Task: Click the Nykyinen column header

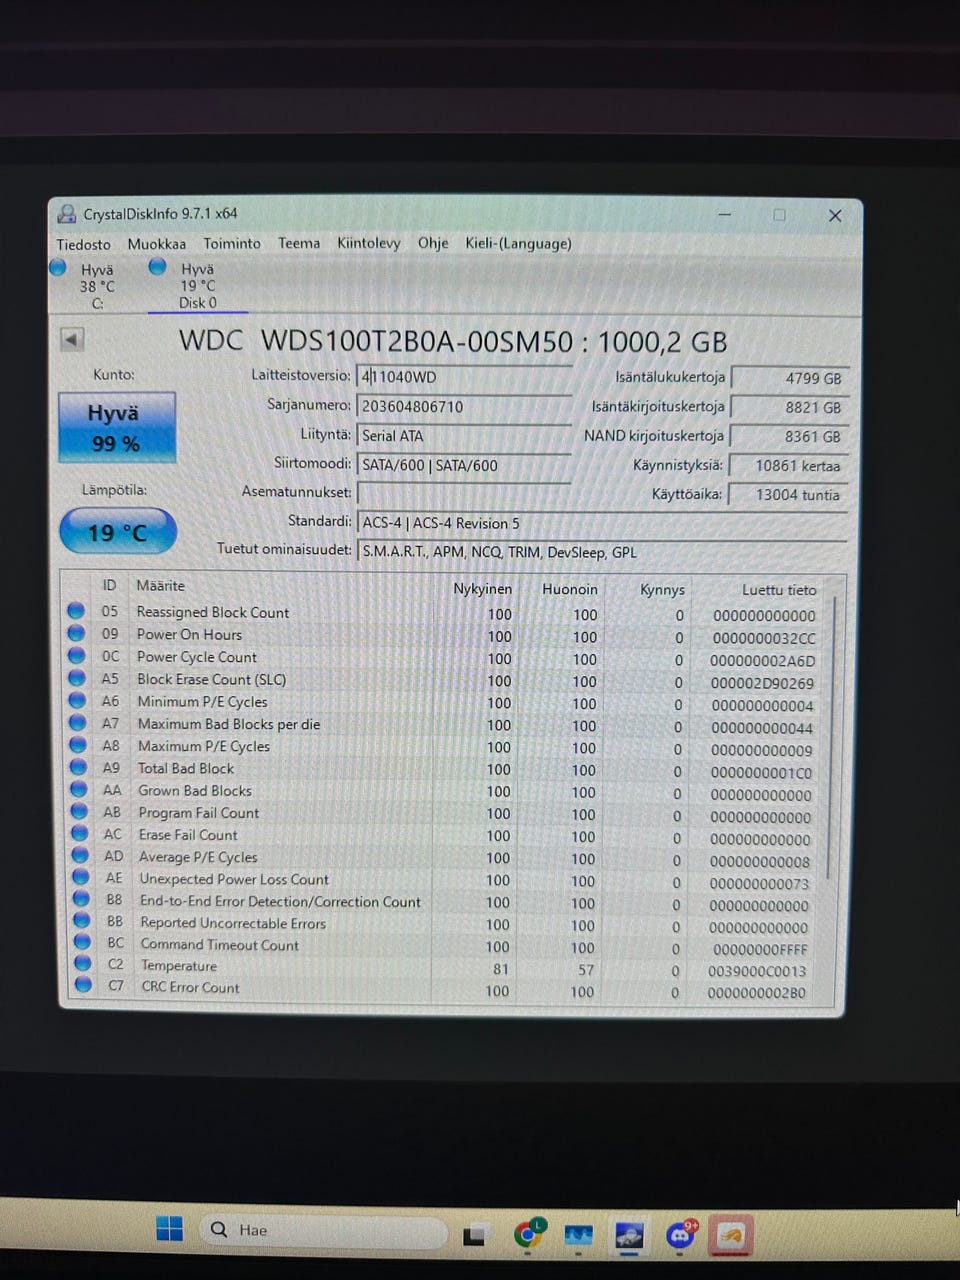Action: (482, 588)
